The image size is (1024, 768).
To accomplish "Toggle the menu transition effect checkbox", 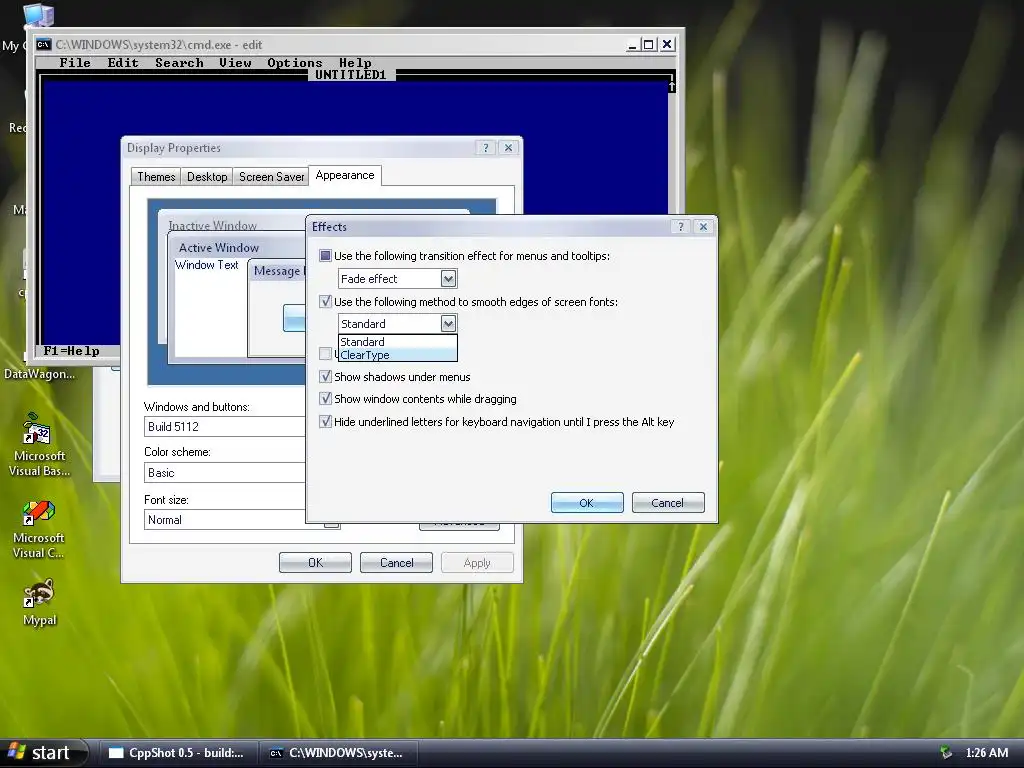I will coord(325,255).
